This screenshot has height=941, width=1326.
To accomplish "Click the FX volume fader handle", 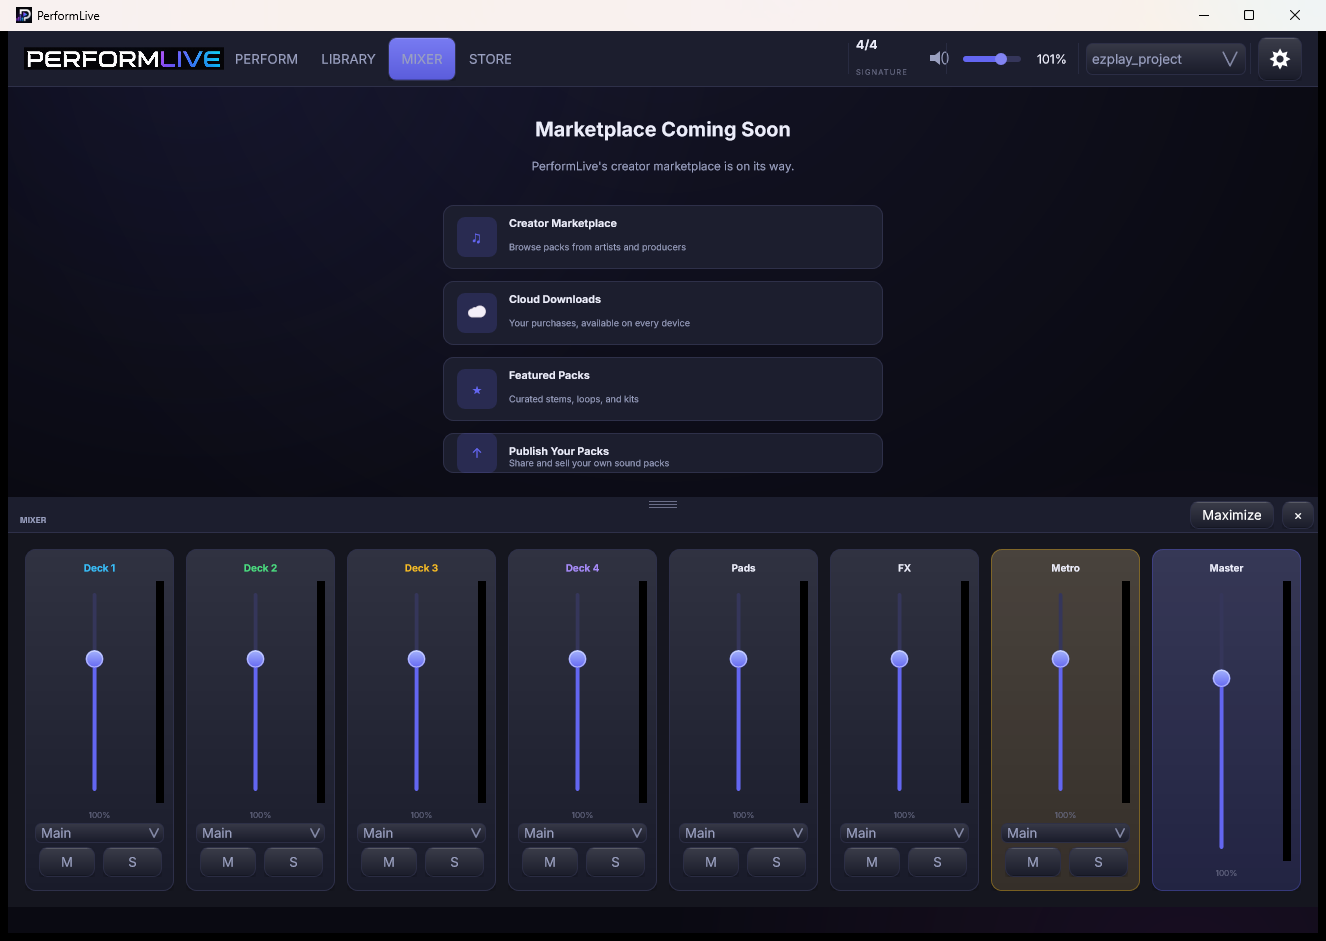I will 900,659.
